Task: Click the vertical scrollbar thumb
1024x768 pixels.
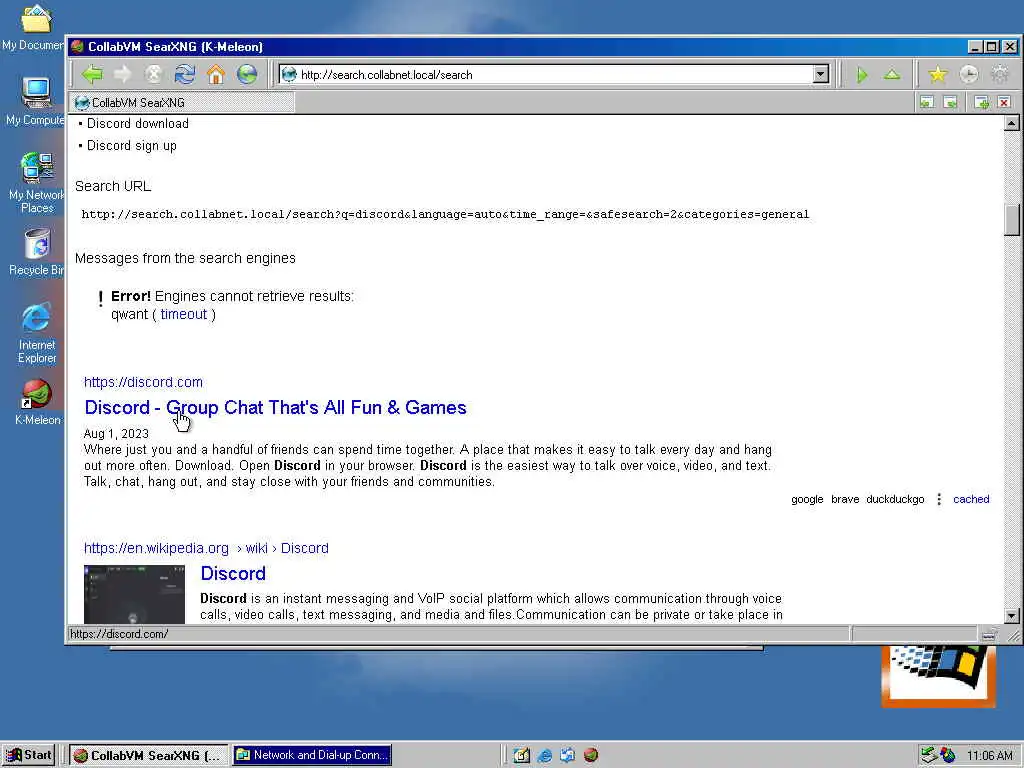Action: 1012,219
